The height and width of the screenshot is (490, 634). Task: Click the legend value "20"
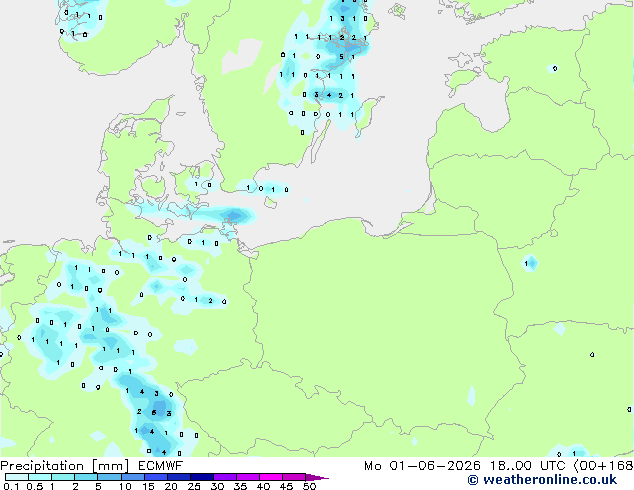(171, 486)
